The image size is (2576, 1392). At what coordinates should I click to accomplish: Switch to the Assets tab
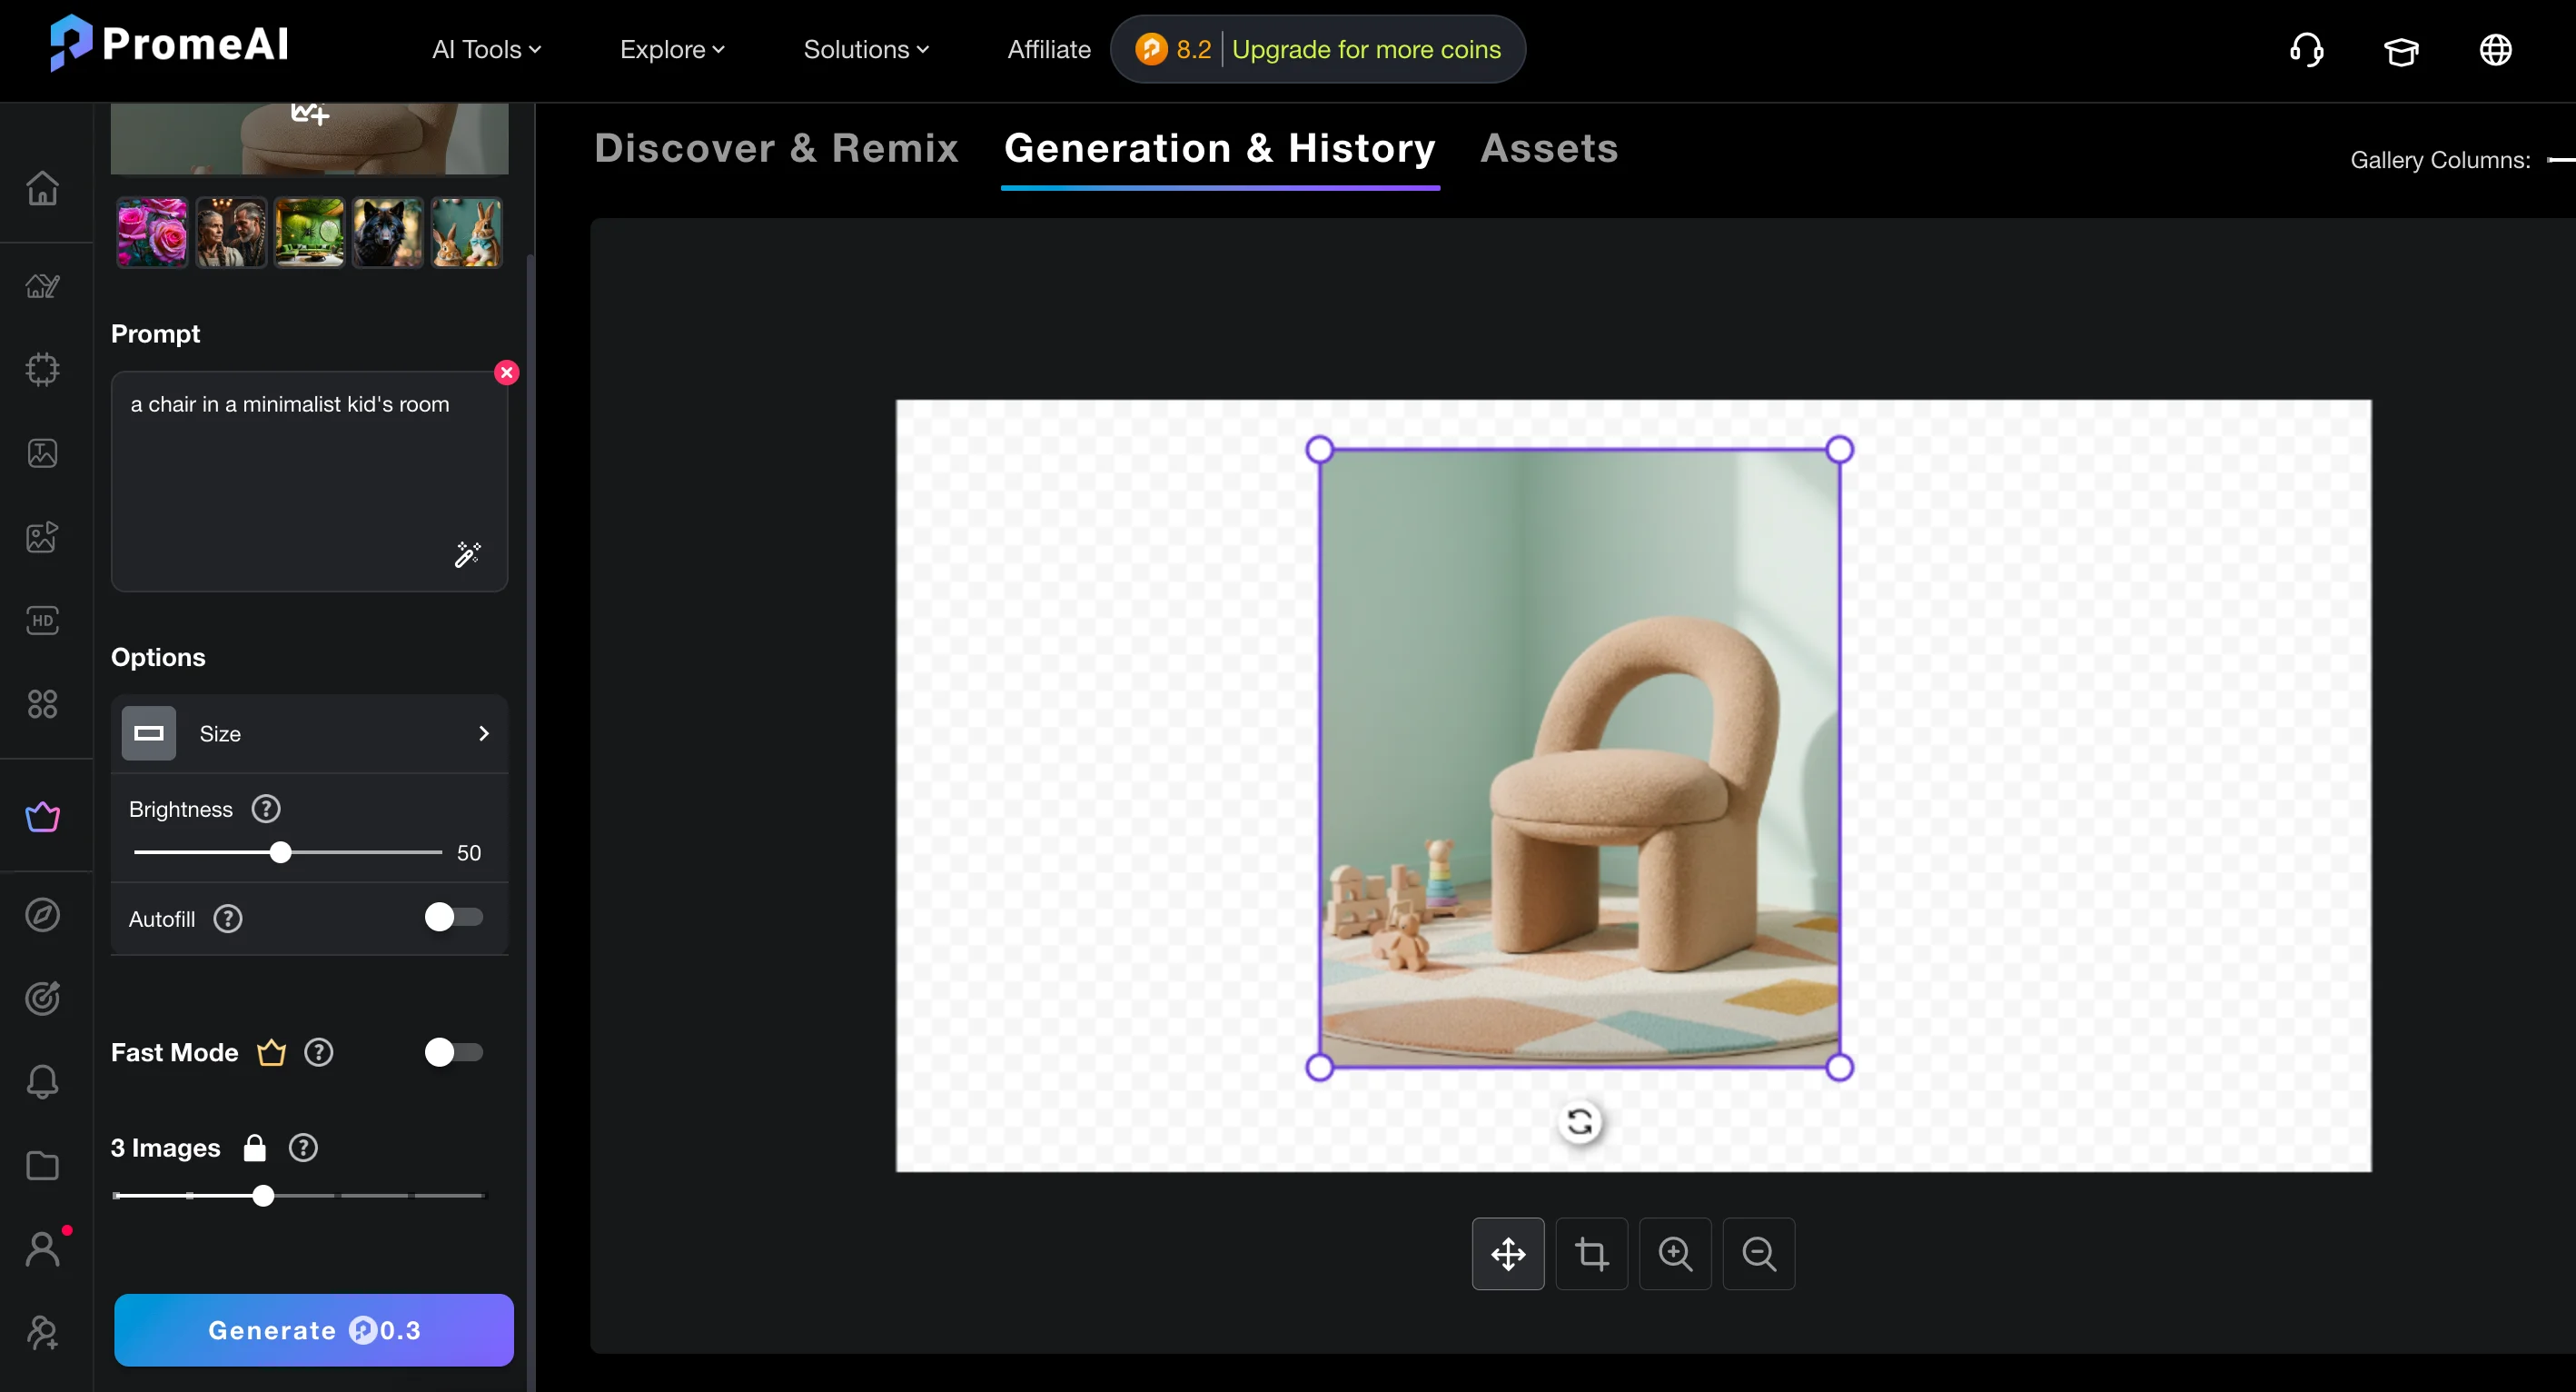click(x=1548, y=148)
